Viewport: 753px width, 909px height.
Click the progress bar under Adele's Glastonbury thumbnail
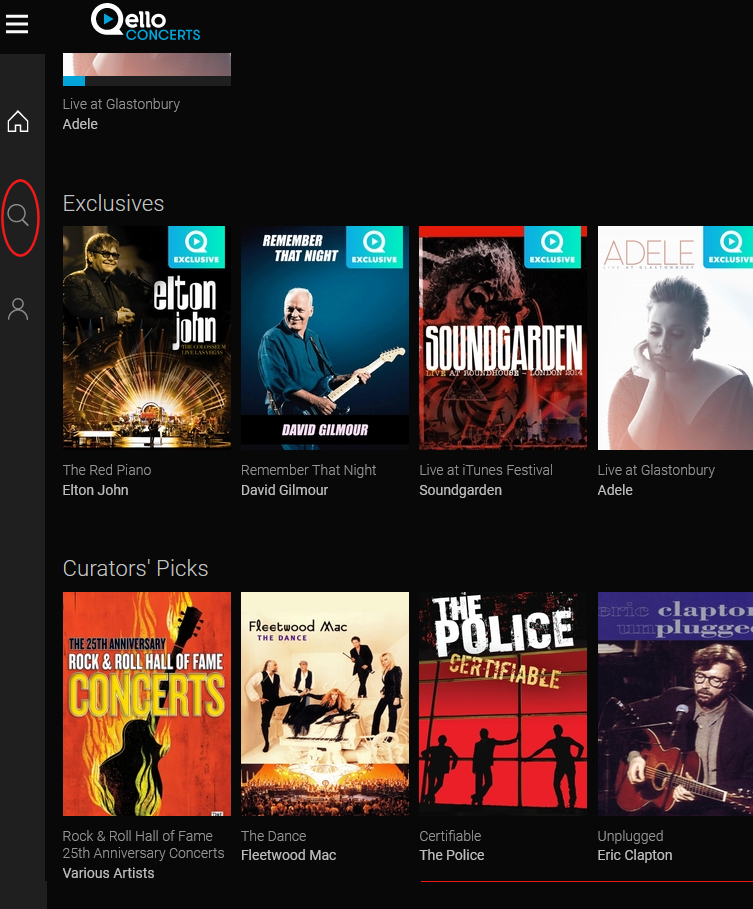coord(147,81)
